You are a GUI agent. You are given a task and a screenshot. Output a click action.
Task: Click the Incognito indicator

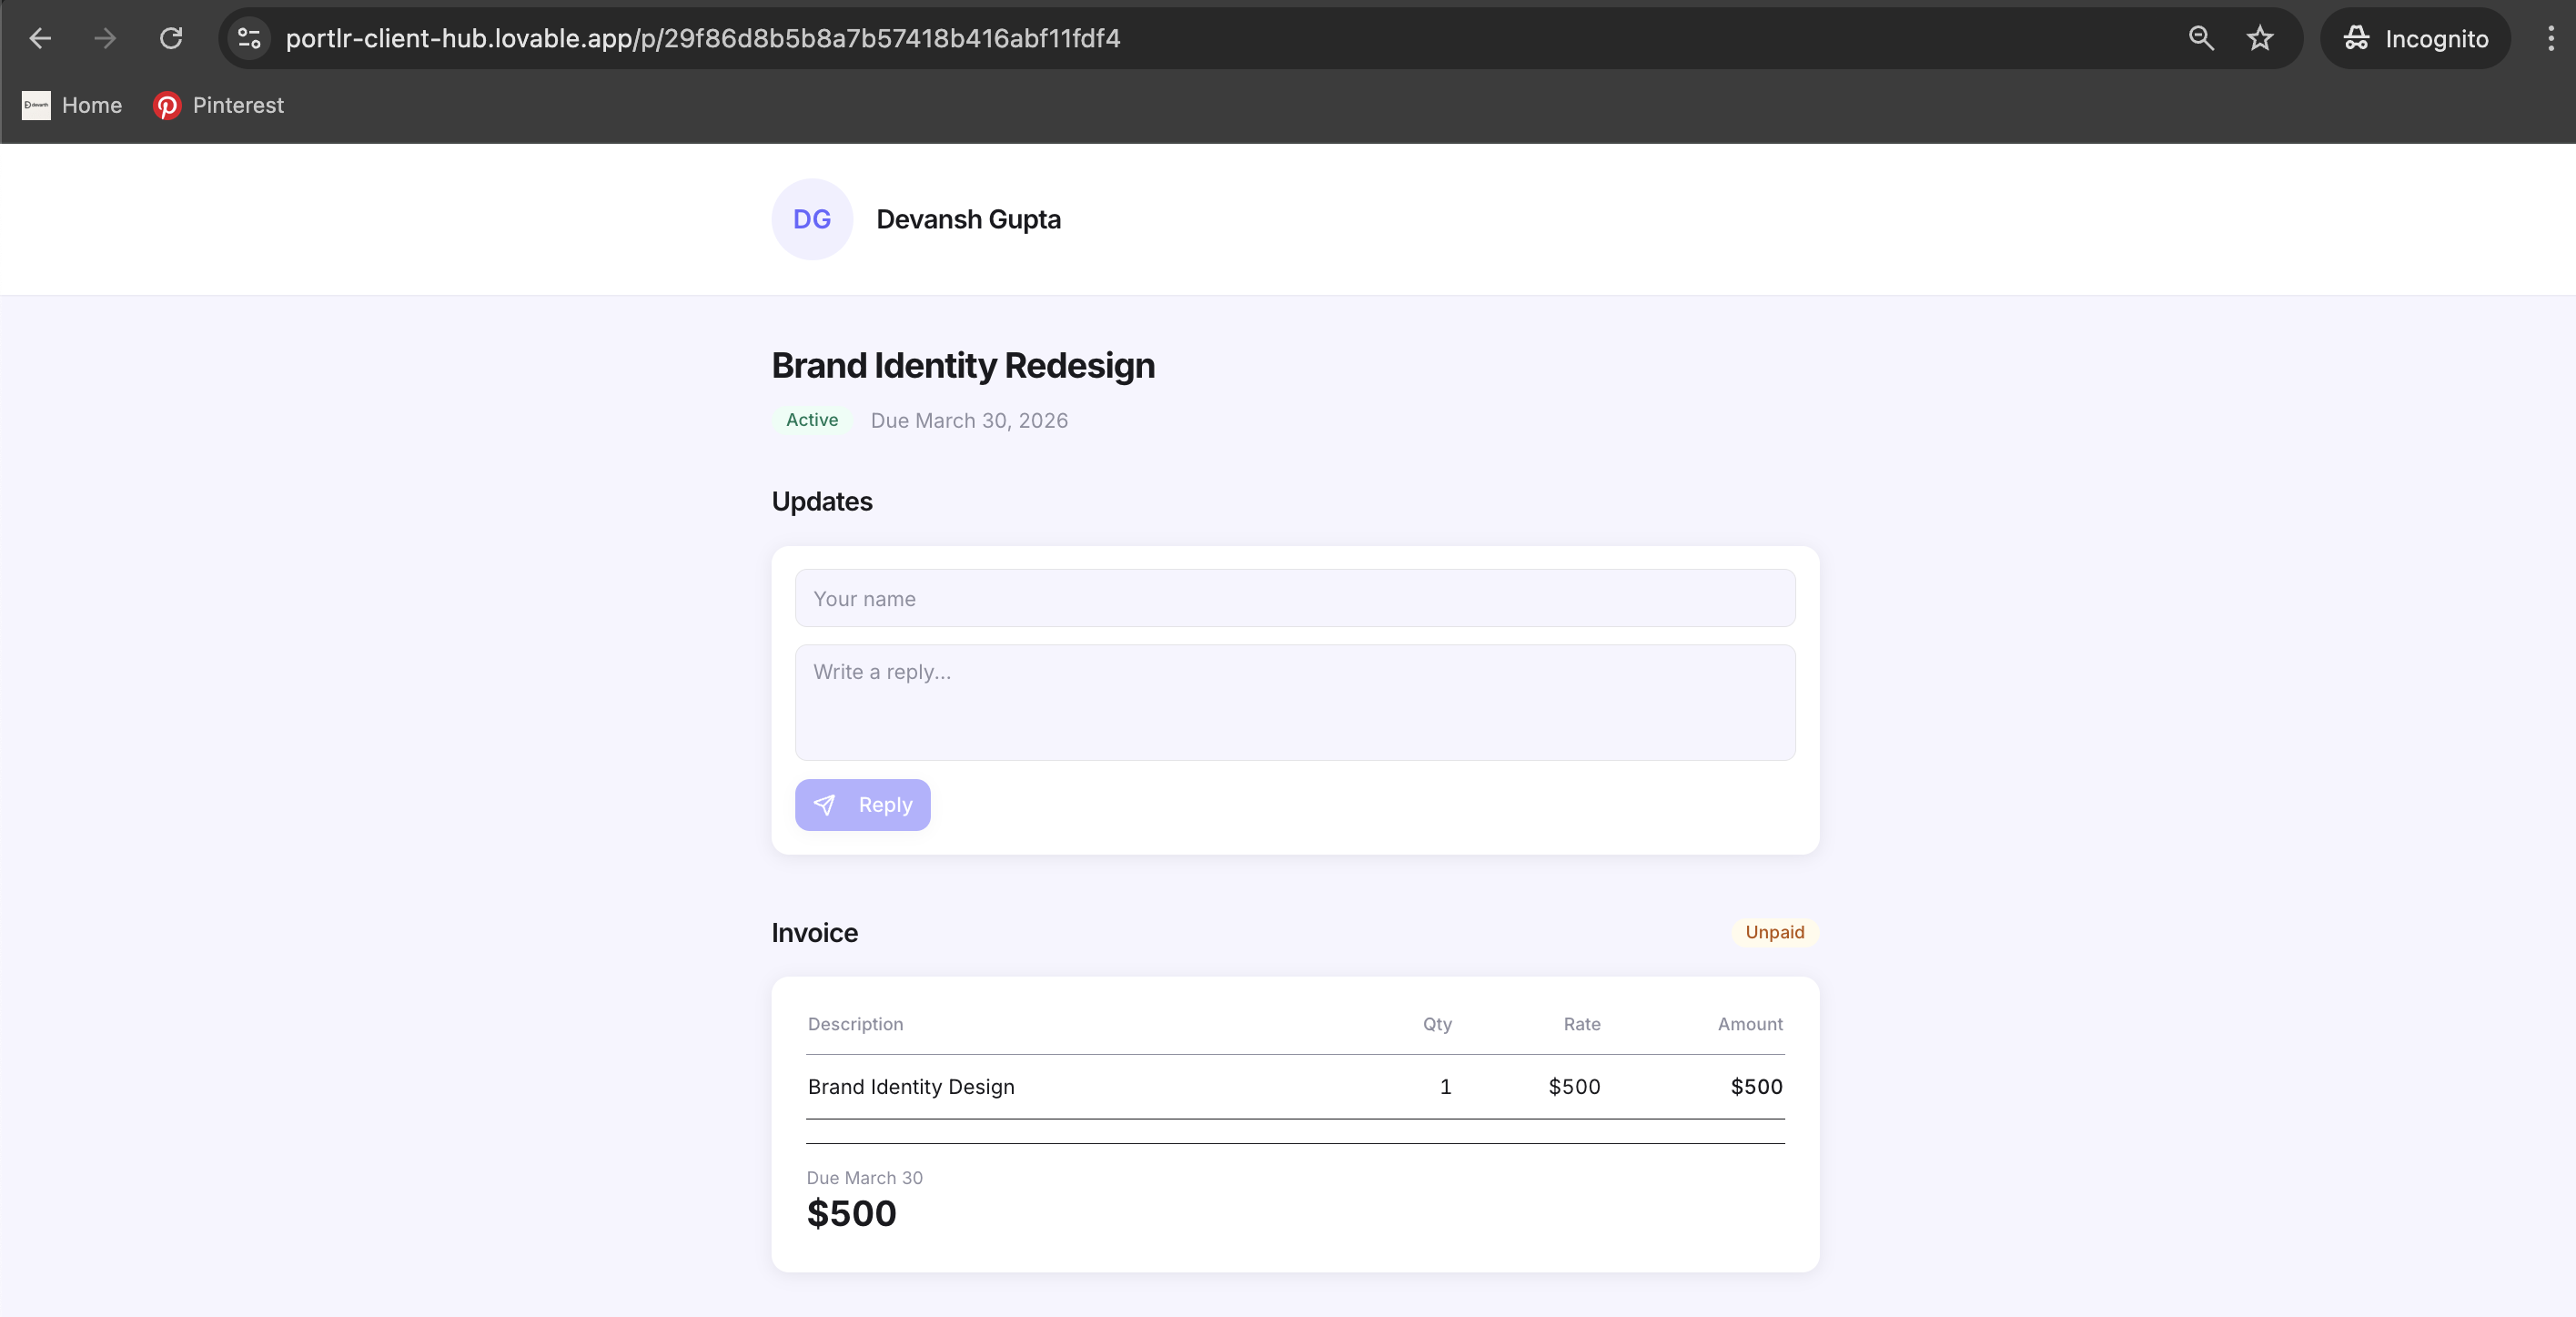(2415, 38)
